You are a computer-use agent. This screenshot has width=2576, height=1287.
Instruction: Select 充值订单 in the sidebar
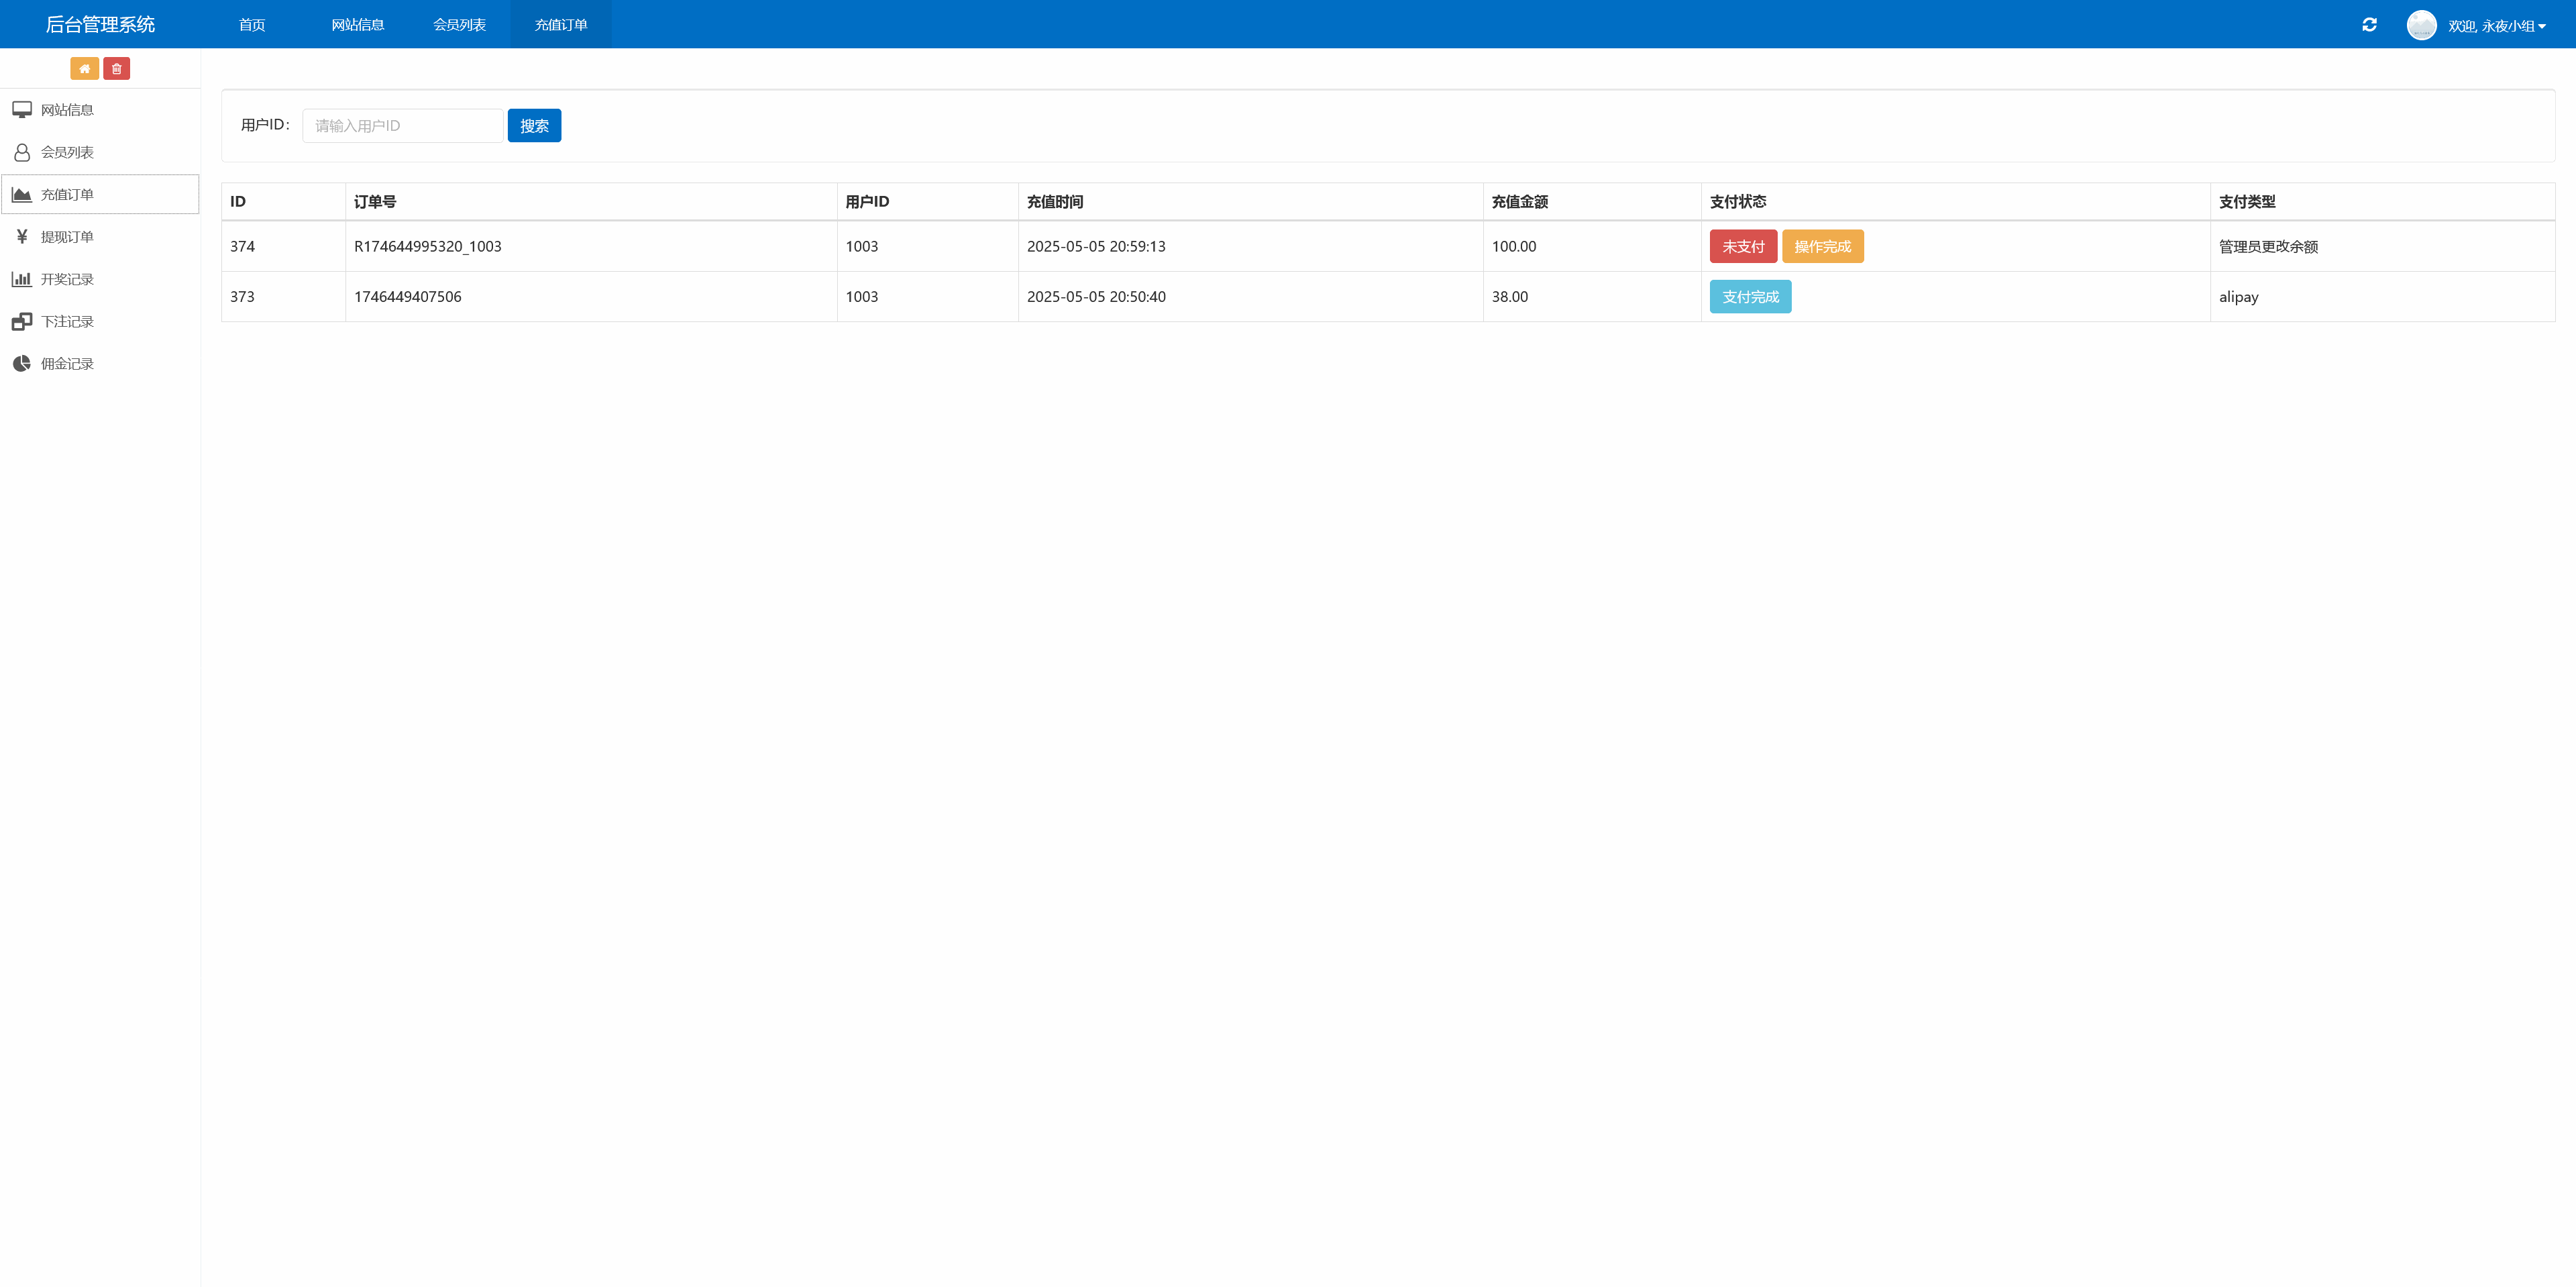[66, 195]
